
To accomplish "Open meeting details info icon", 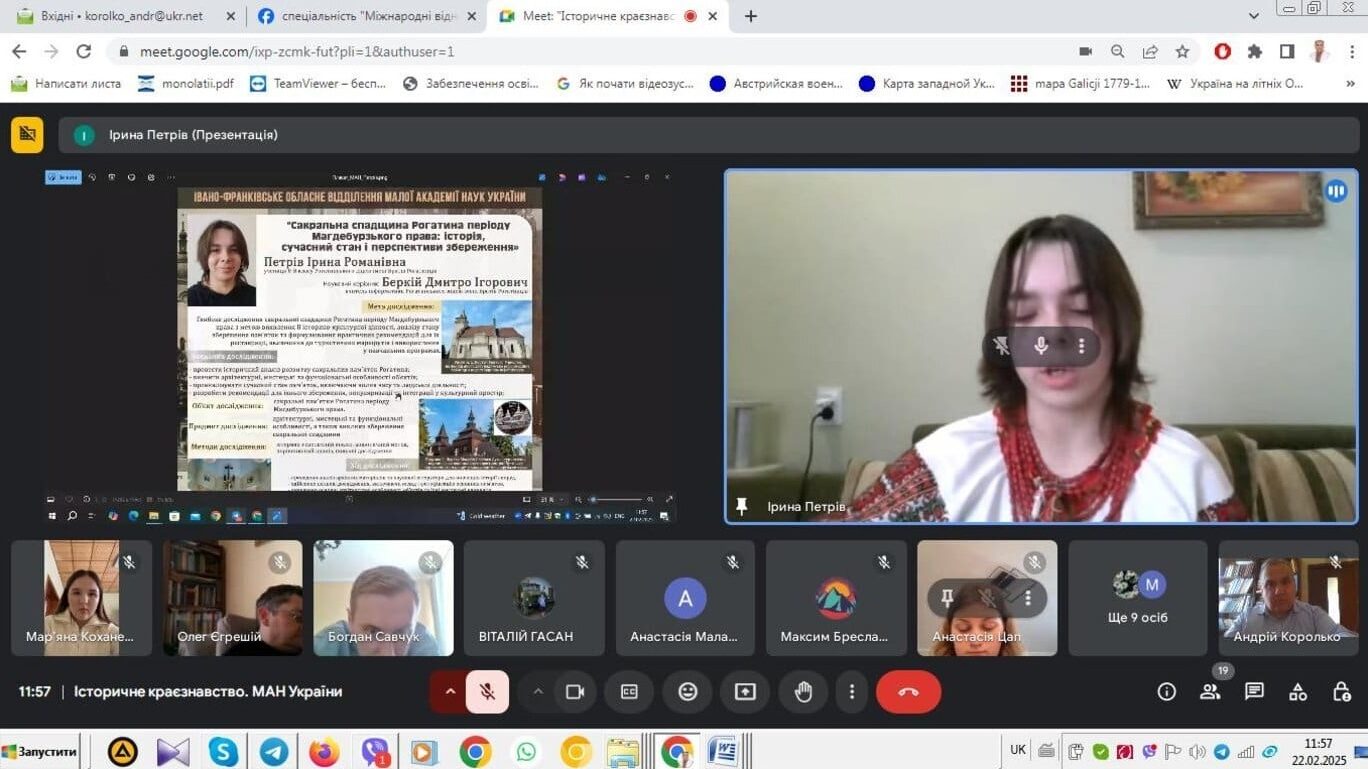I will (x=1166, y=692).
